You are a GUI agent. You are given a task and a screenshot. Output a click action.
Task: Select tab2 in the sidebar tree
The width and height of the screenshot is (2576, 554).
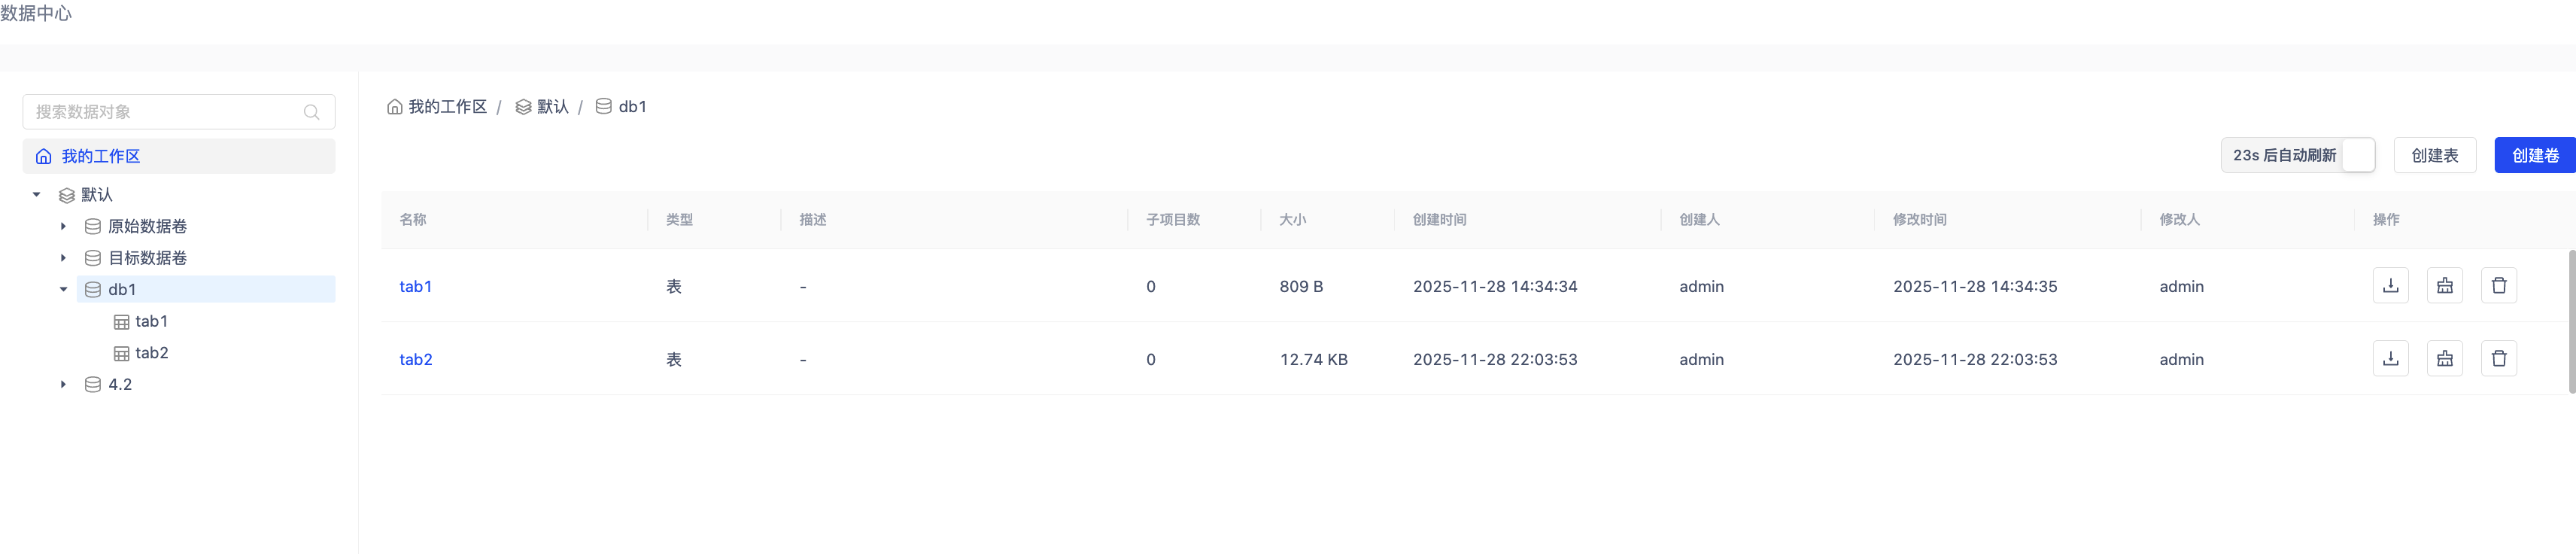click(151, 353)
